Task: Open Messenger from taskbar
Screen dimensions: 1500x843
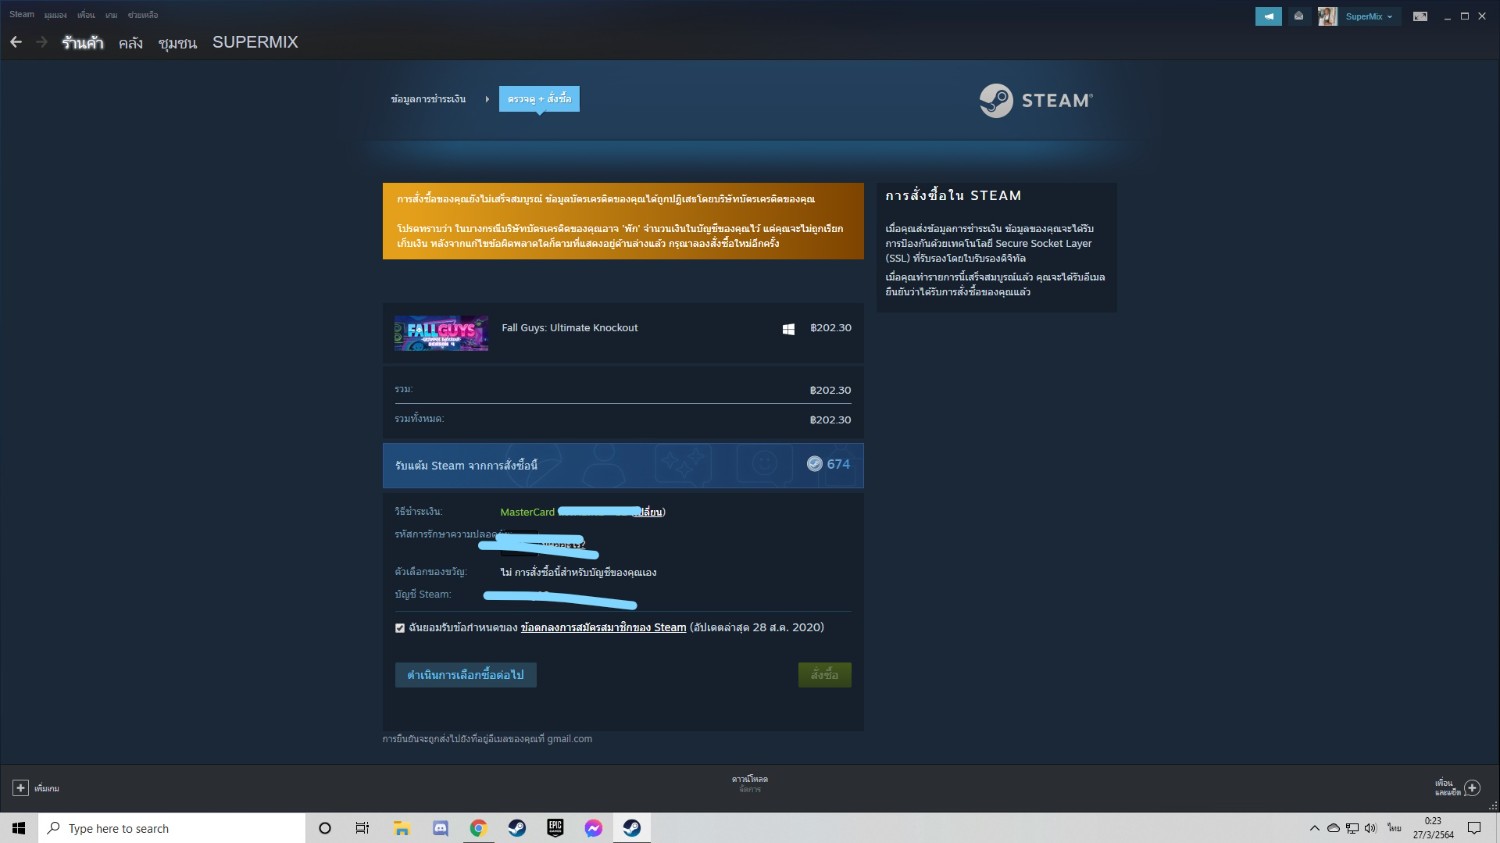Action: click(593, 828)
